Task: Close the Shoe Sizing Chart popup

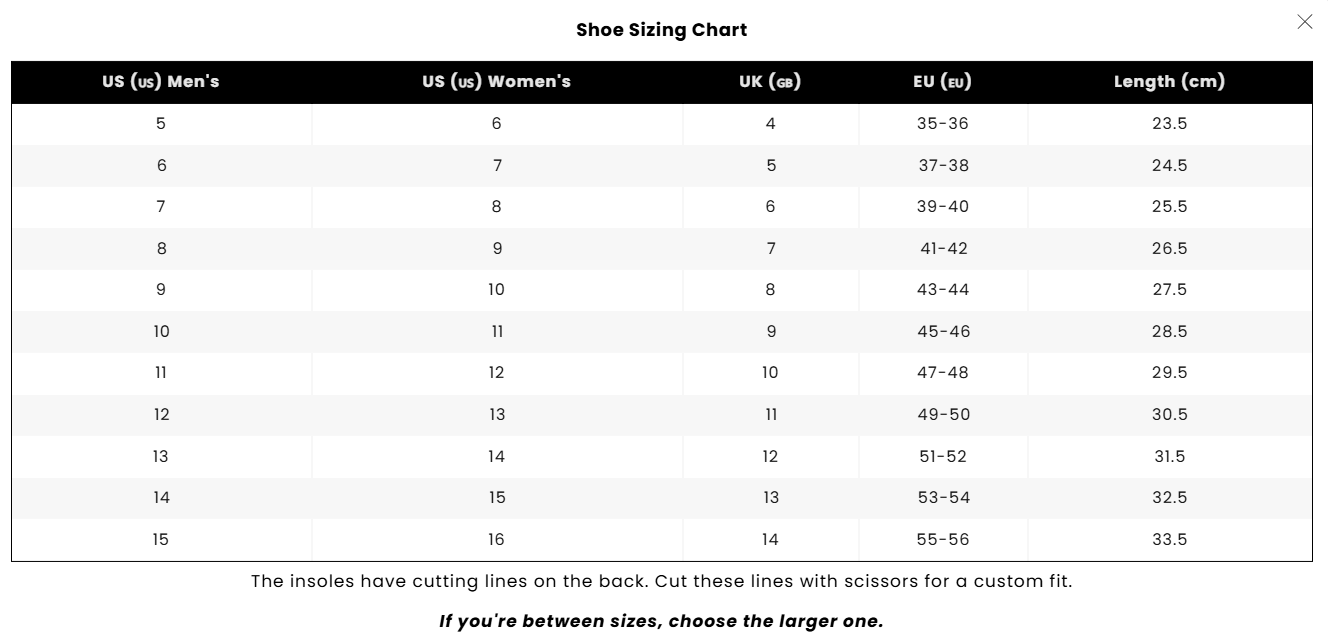Action: [1304, 22]
